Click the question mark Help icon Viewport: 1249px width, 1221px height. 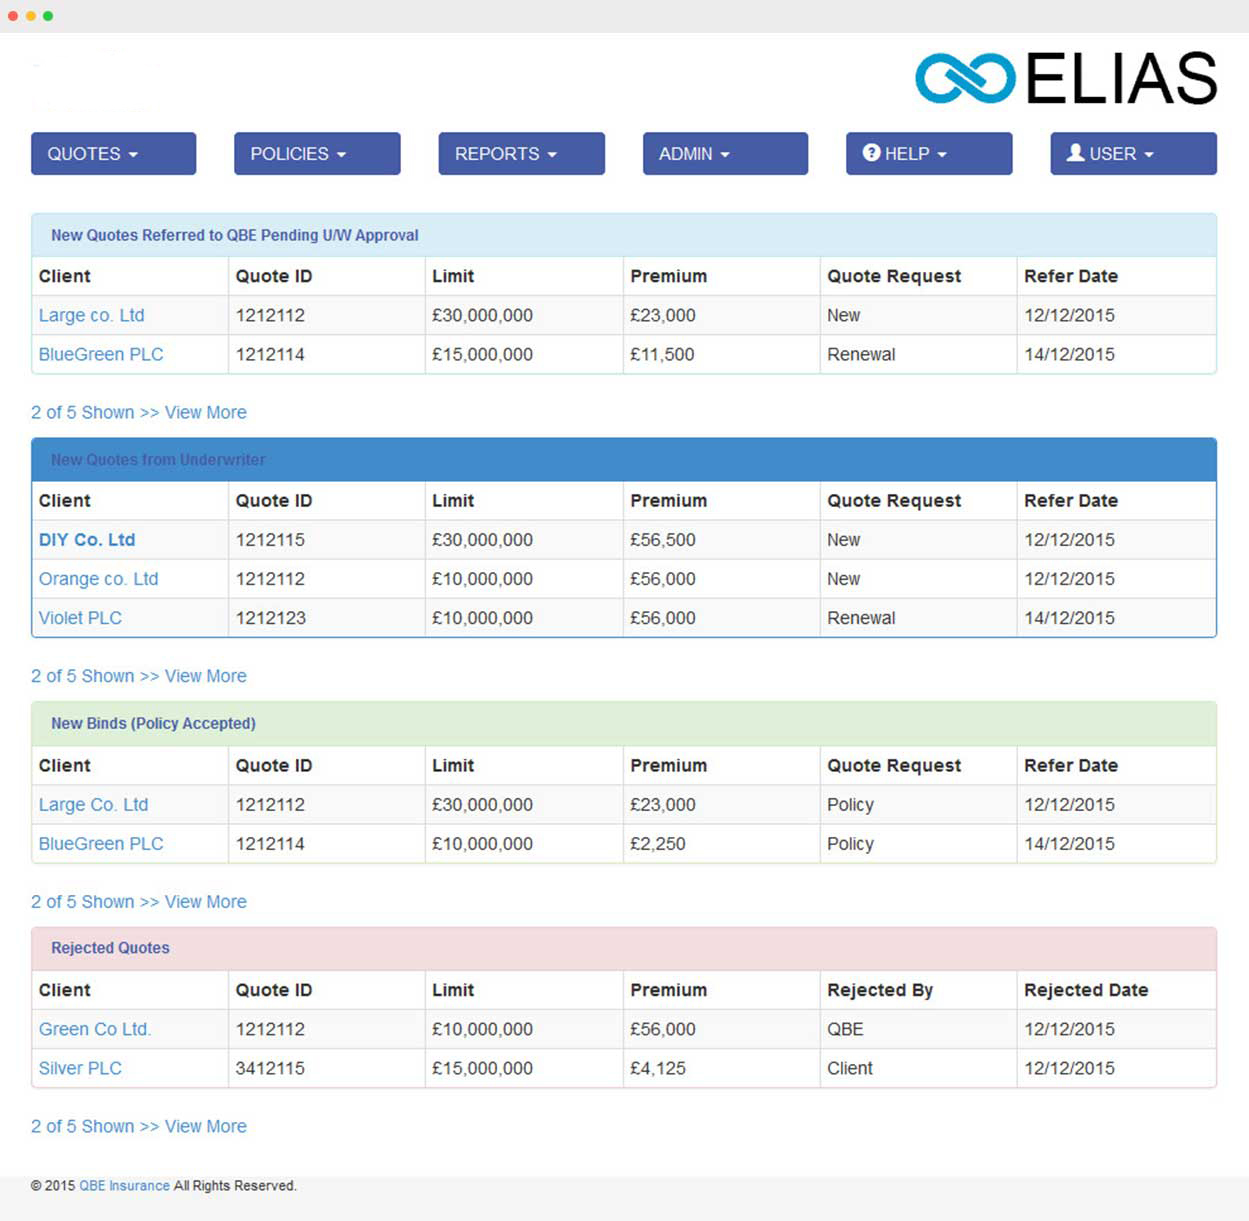point(871,153)
